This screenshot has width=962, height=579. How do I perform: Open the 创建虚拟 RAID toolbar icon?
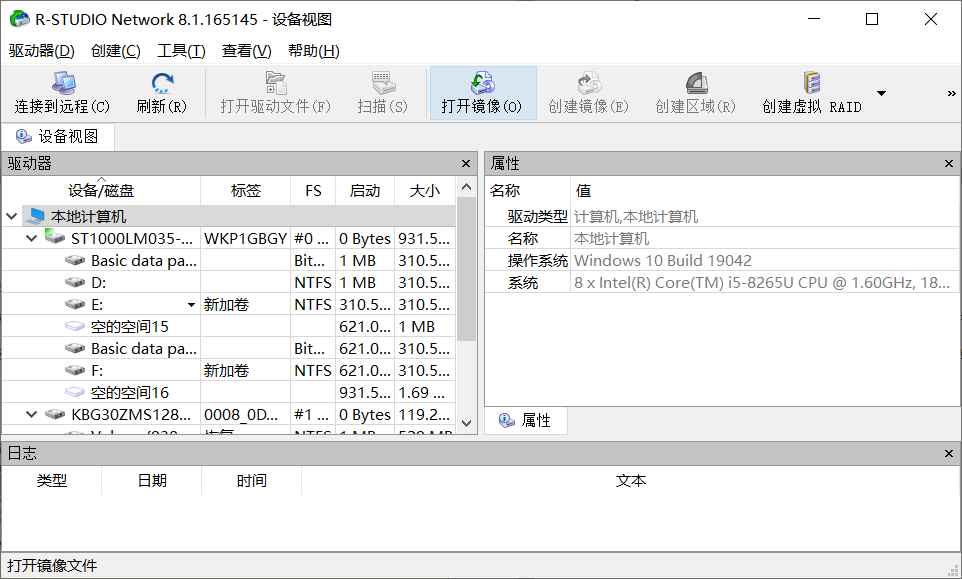click(812, 92)
